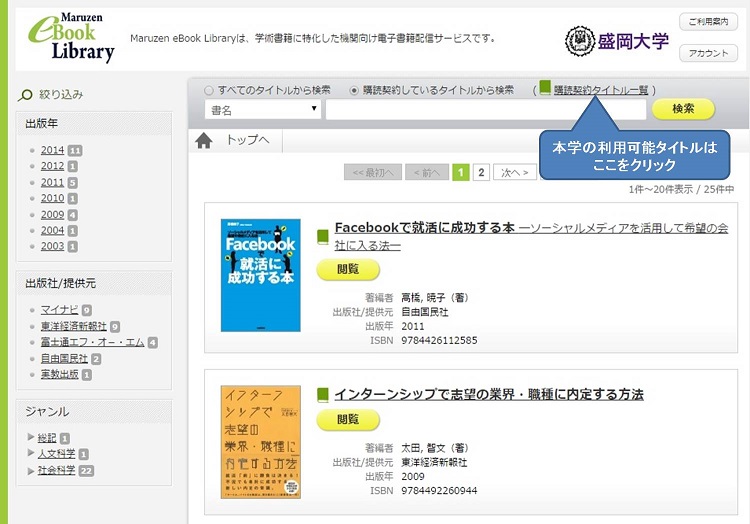Click the ISBN 9784426112585 text
This screenshot has height=524, width=750.
point(439,340)
